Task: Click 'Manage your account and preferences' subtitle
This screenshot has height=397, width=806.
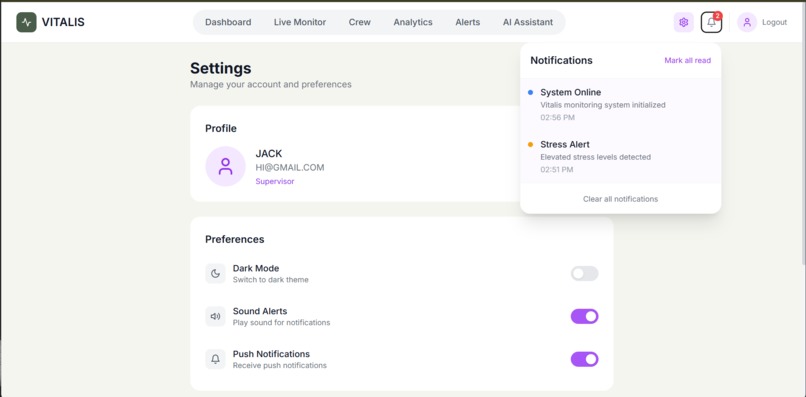Action: tap(271, 84)
